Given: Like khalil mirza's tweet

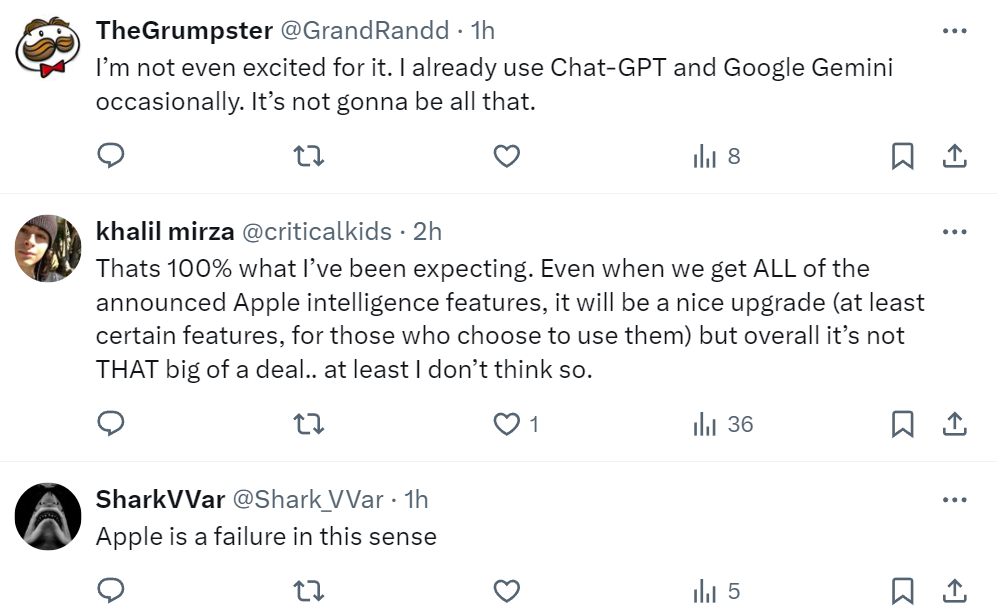Looking at the screenshot, I should tap(508, 424).
